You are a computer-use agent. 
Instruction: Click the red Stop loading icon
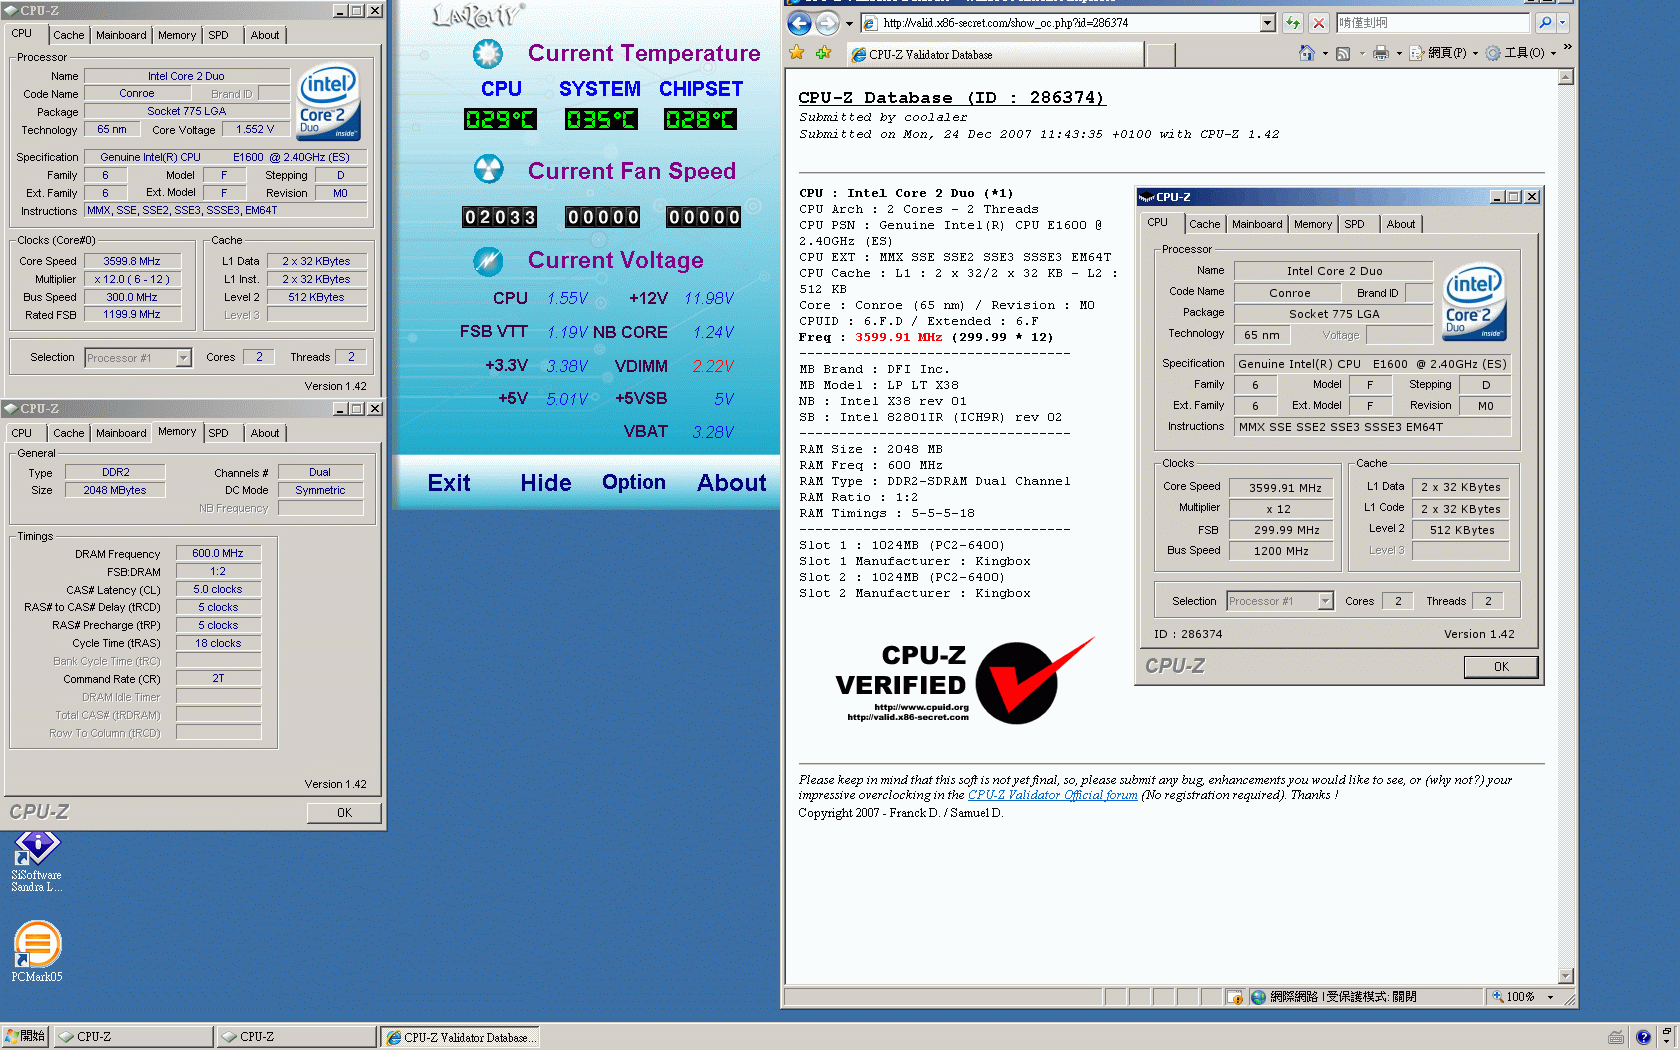tap(1319, 23)
